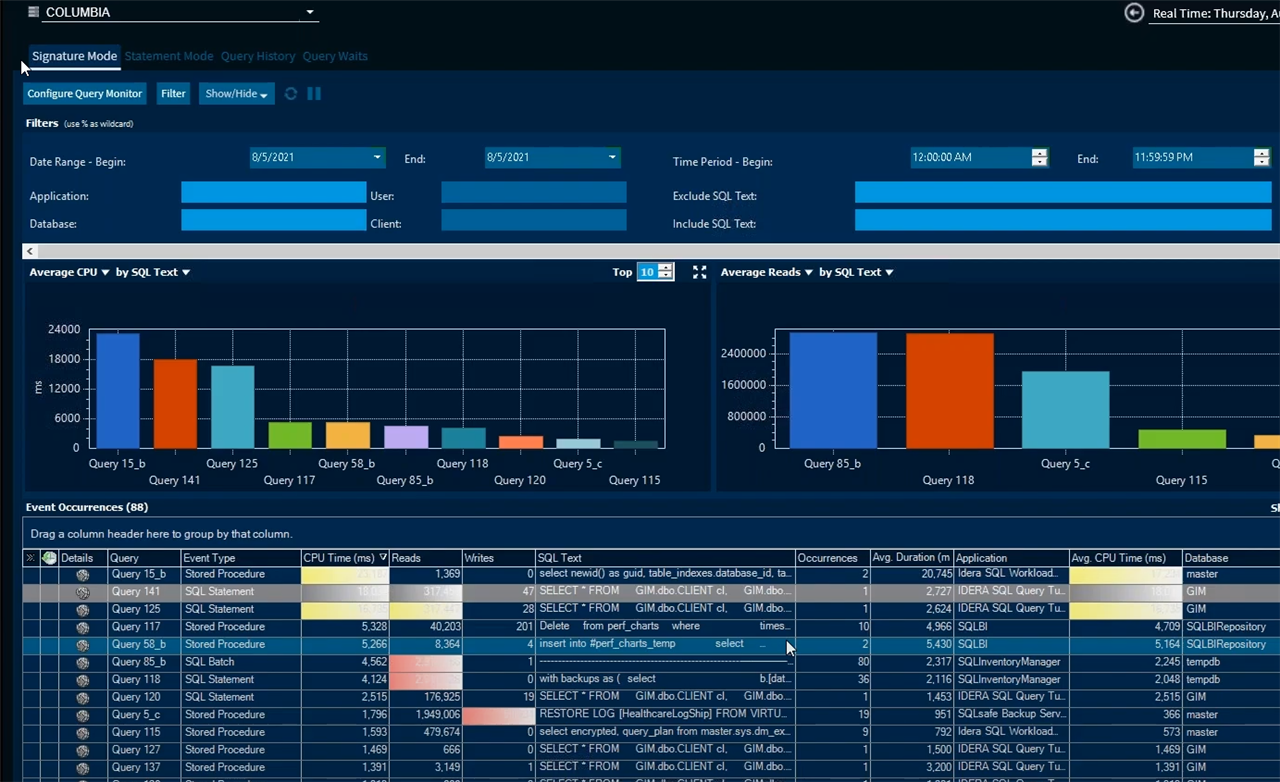Viewport: 1280px width, 782px height.
Task: Open the Query History tab
Action: 258,56
